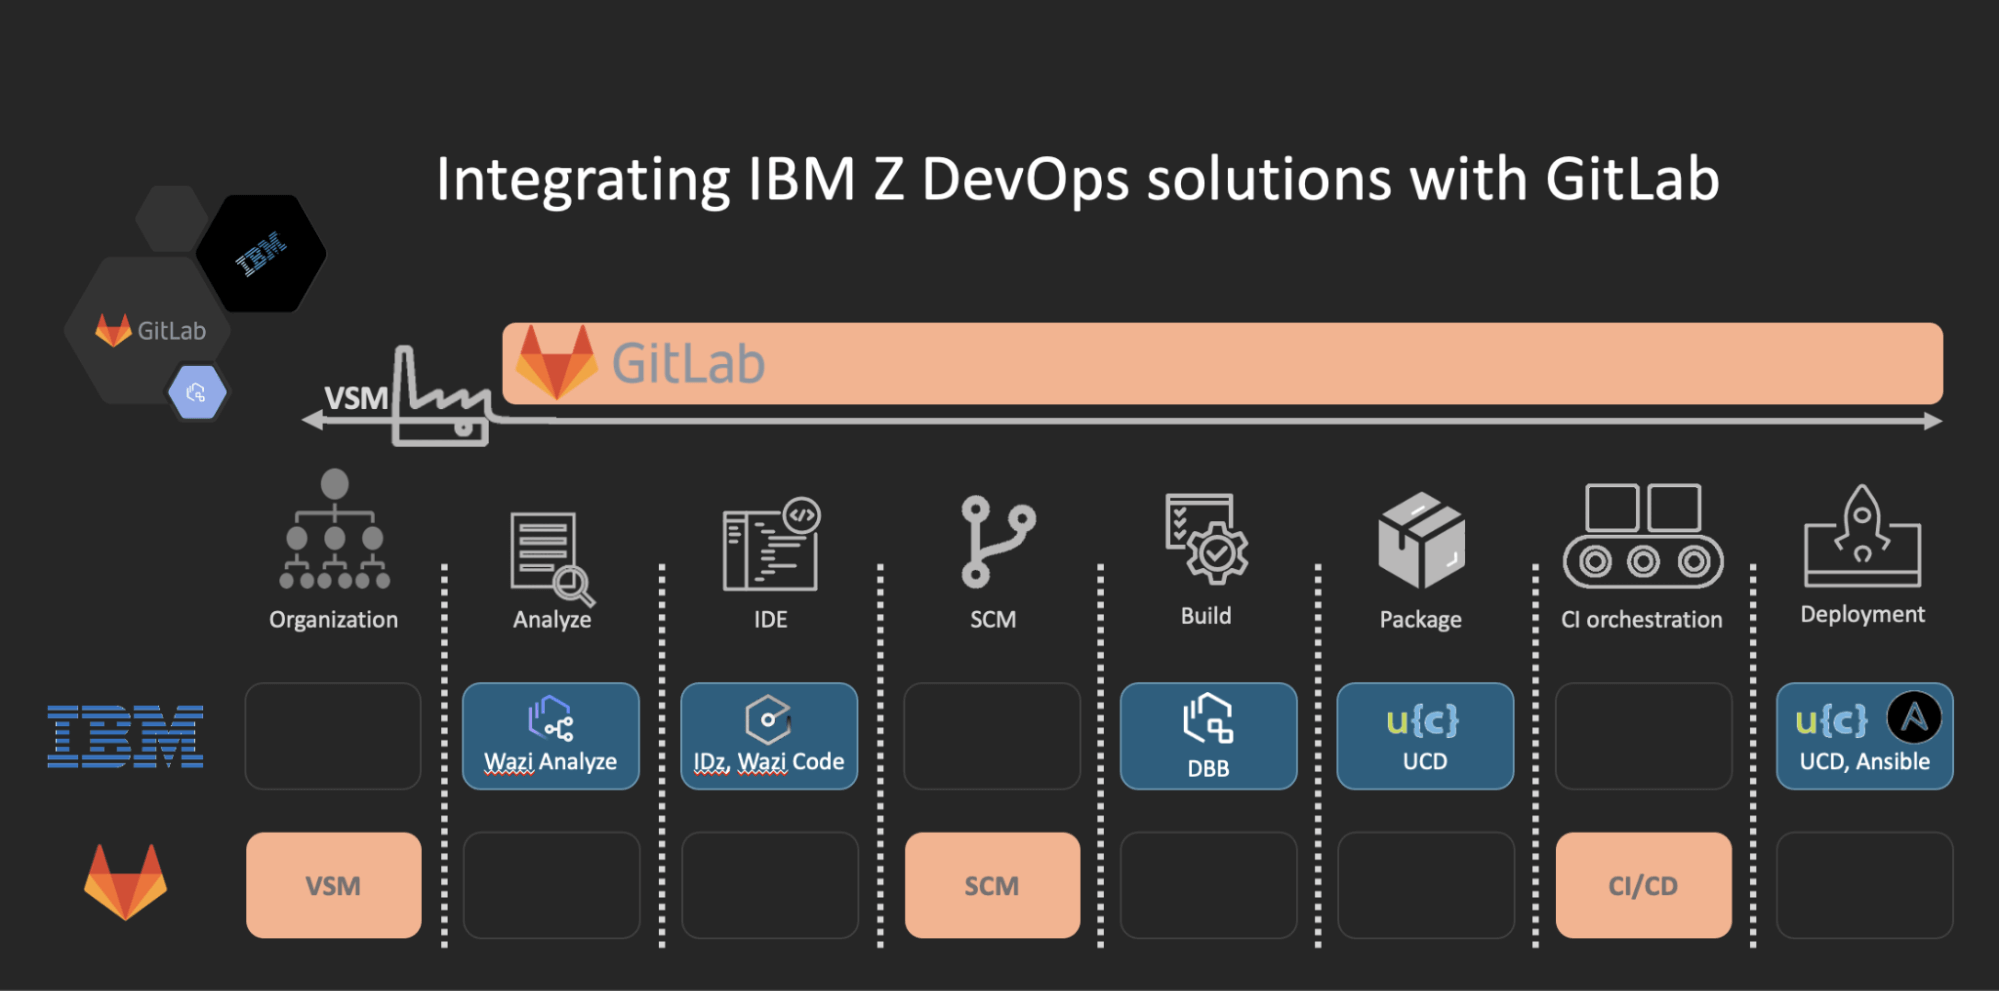1999x991 pixels.
Task: Select the Build gear checklist icon
Action: [x=1207, y=538]
